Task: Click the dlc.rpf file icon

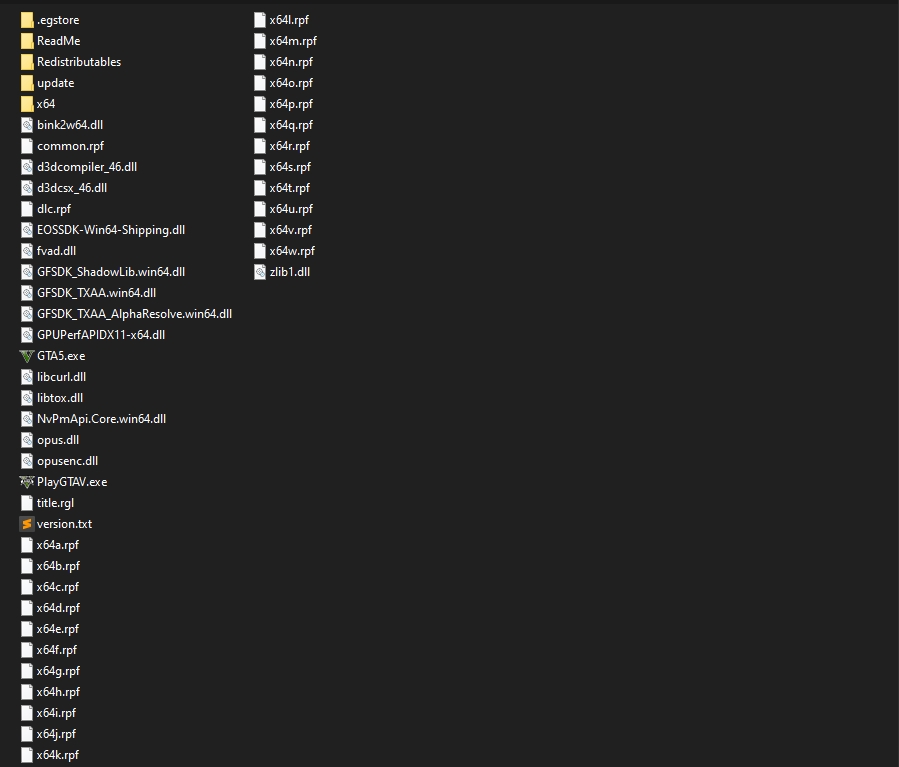Action: click(27, 209)
